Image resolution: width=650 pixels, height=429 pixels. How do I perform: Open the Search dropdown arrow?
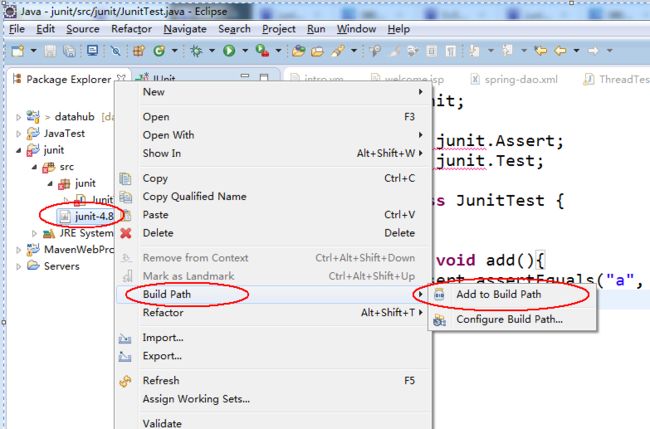pyautogui.click(x=354, y=51)
